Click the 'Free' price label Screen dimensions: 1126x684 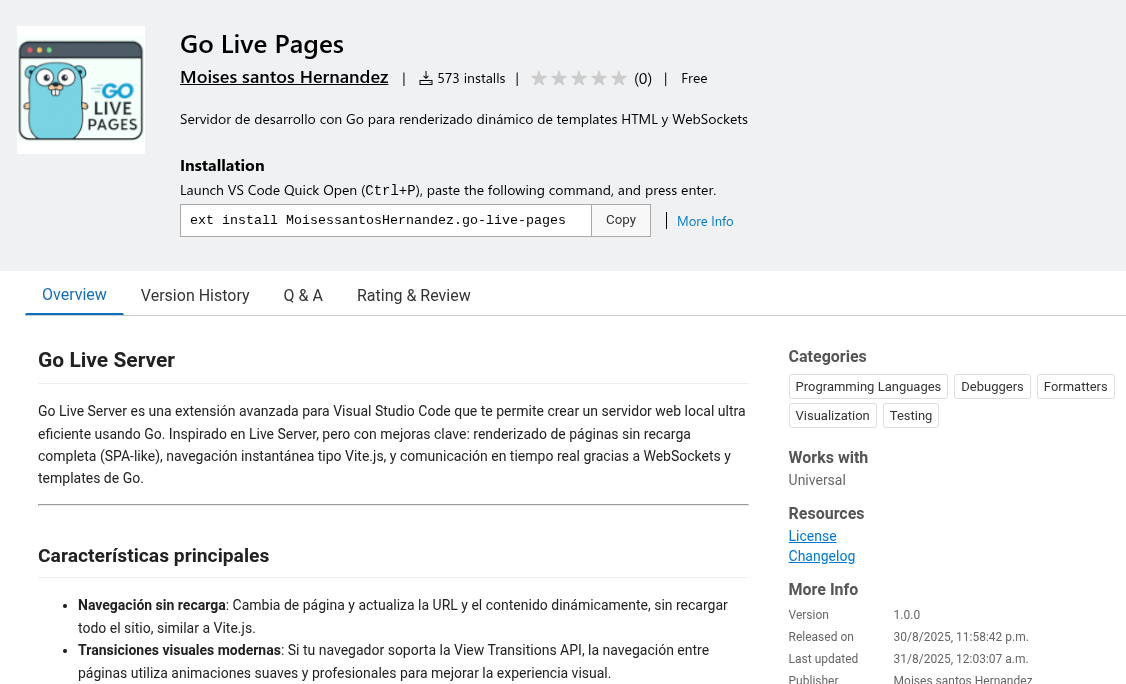pos(694,78)
